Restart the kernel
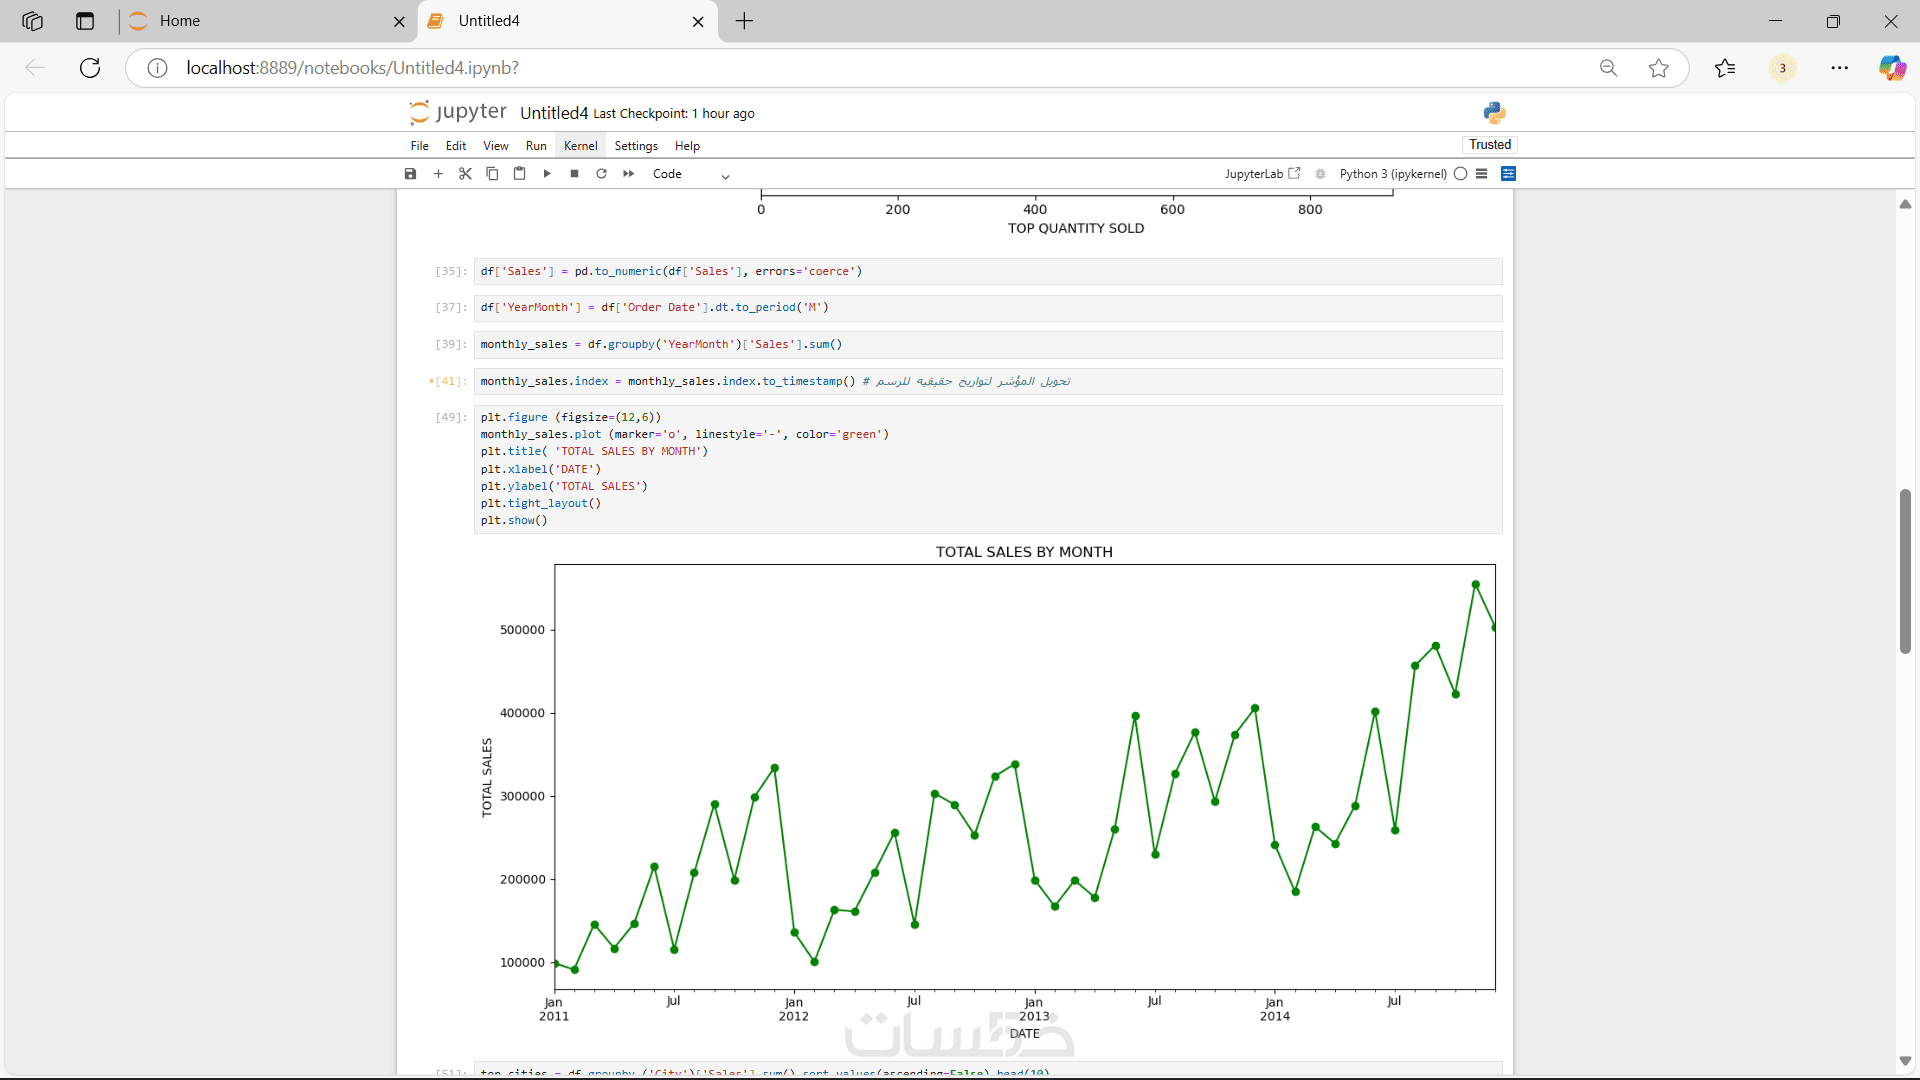Image resolution: width=1920 pixels, height=1080 pixels. 601,174
